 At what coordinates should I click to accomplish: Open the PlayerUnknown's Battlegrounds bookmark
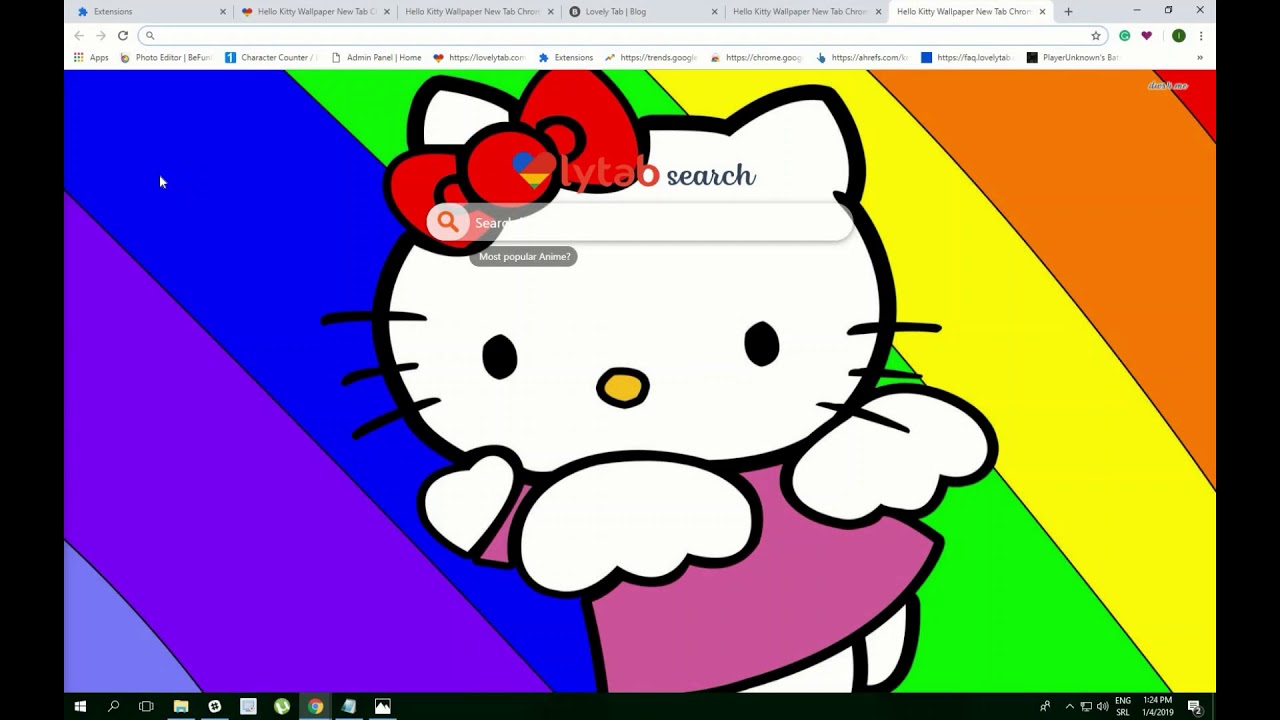click(x=1073, y=58)
